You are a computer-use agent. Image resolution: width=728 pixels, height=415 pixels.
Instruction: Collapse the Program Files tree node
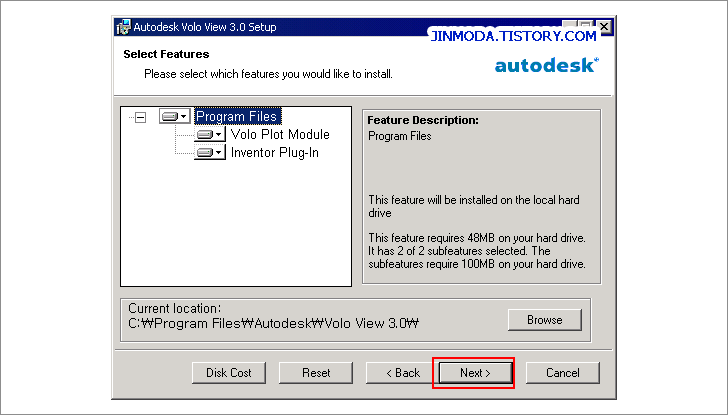coord(141,117)
